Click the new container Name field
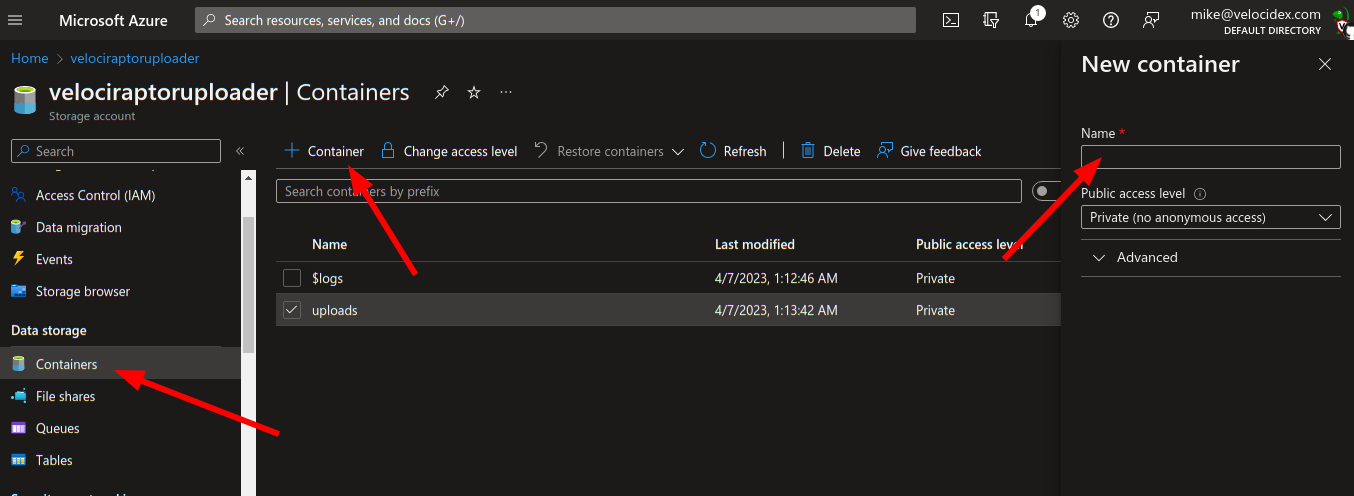Image resolution: width=1354 pixels, height=496 pixels. click(x=1210, y=157)
